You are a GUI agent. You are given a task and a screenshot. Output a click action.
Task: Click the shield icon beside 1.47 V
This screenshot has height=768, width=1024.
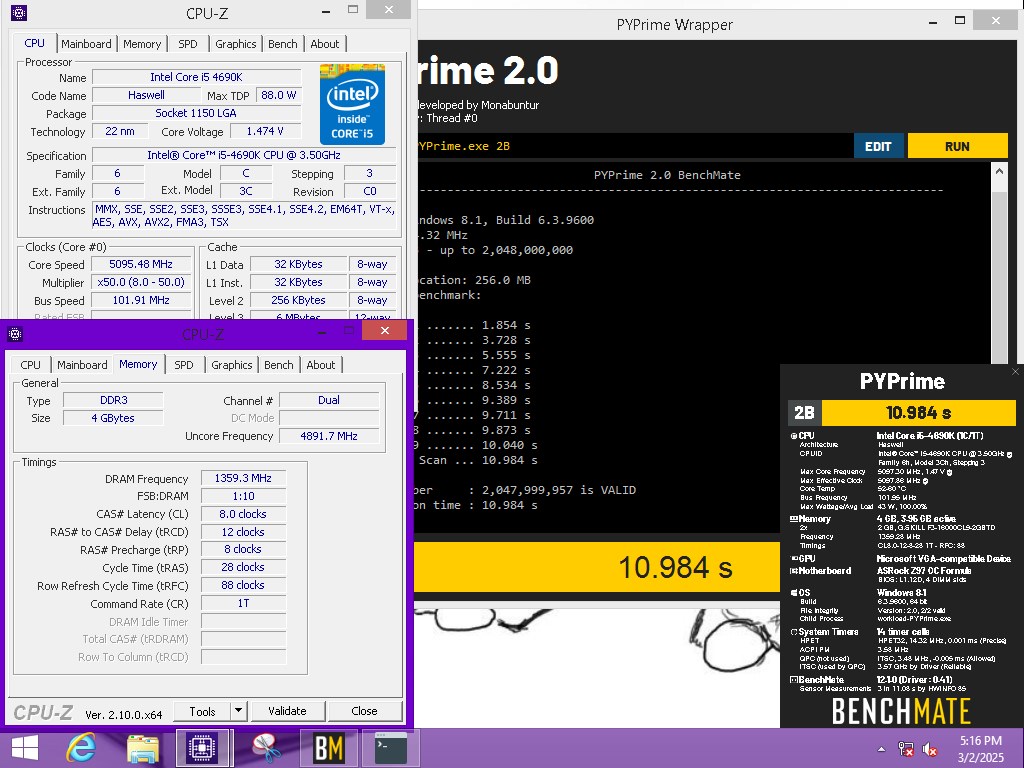click(949, 472)
